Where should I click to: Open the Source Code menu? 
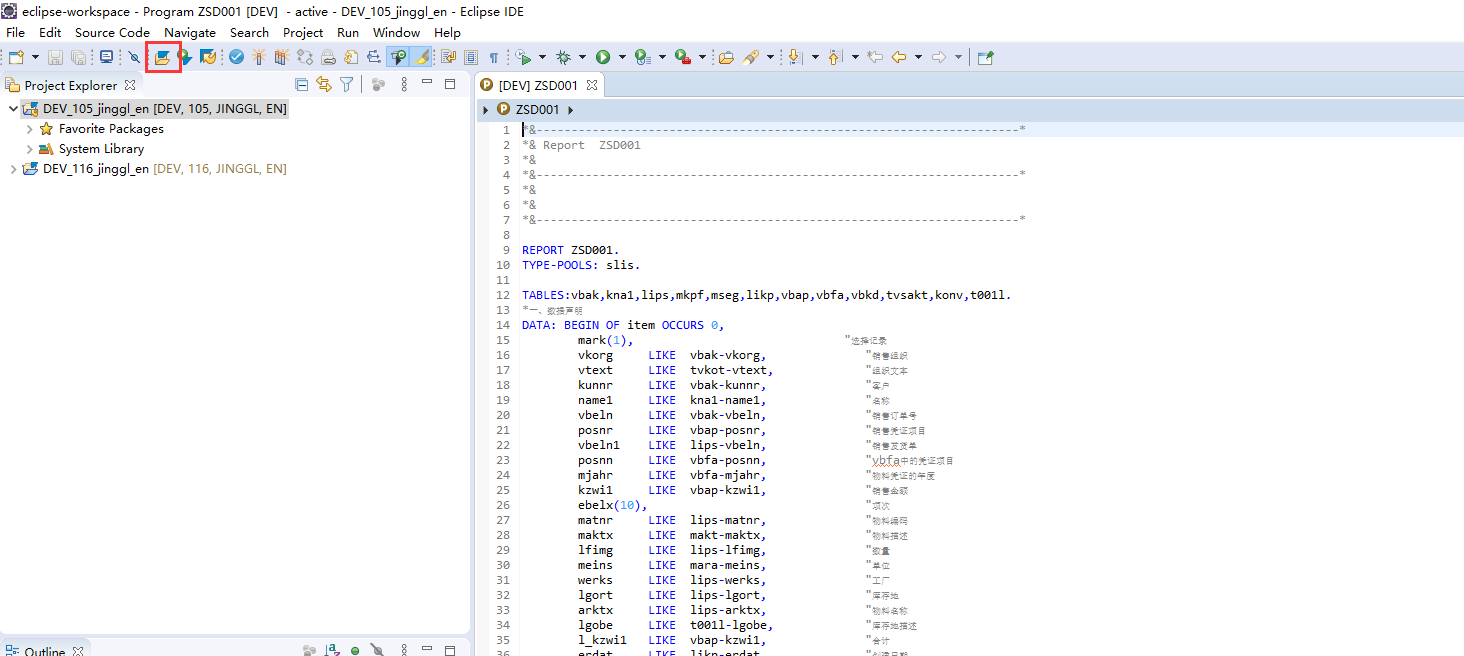pos(112,32)
